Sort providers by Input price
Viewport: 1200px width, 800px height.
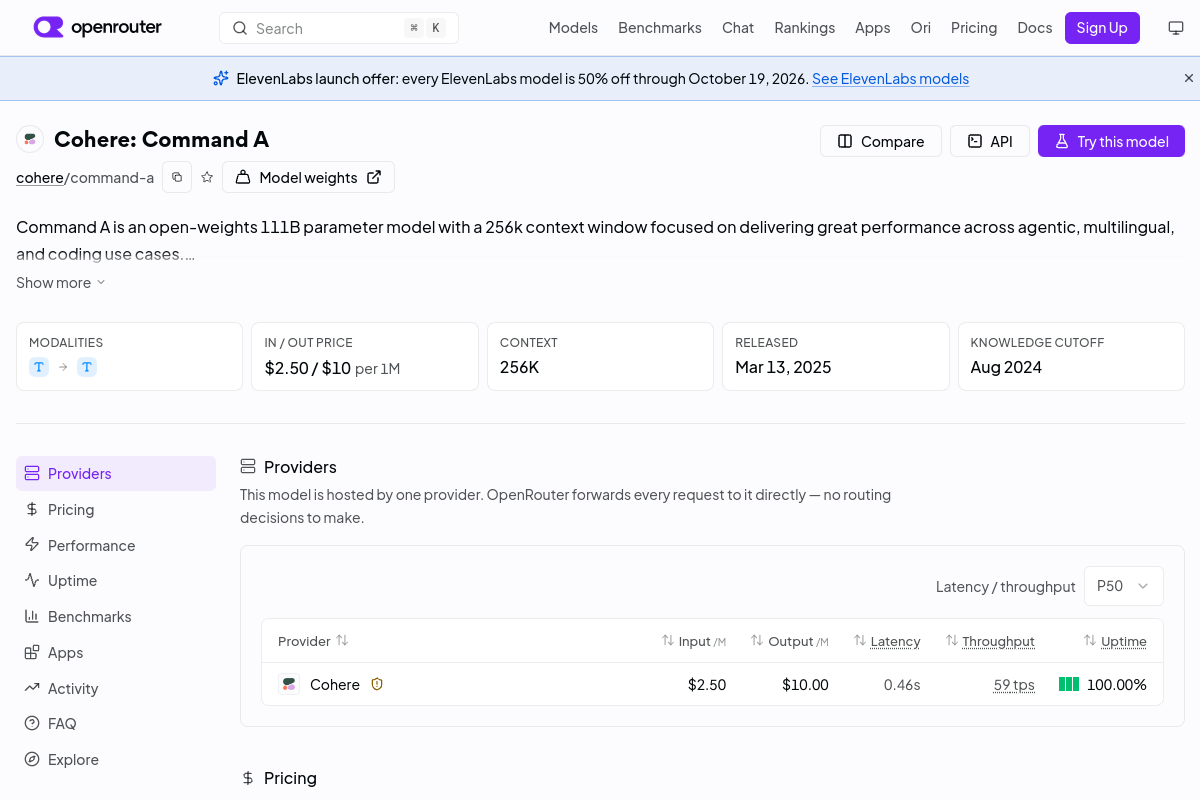point(694,641)
